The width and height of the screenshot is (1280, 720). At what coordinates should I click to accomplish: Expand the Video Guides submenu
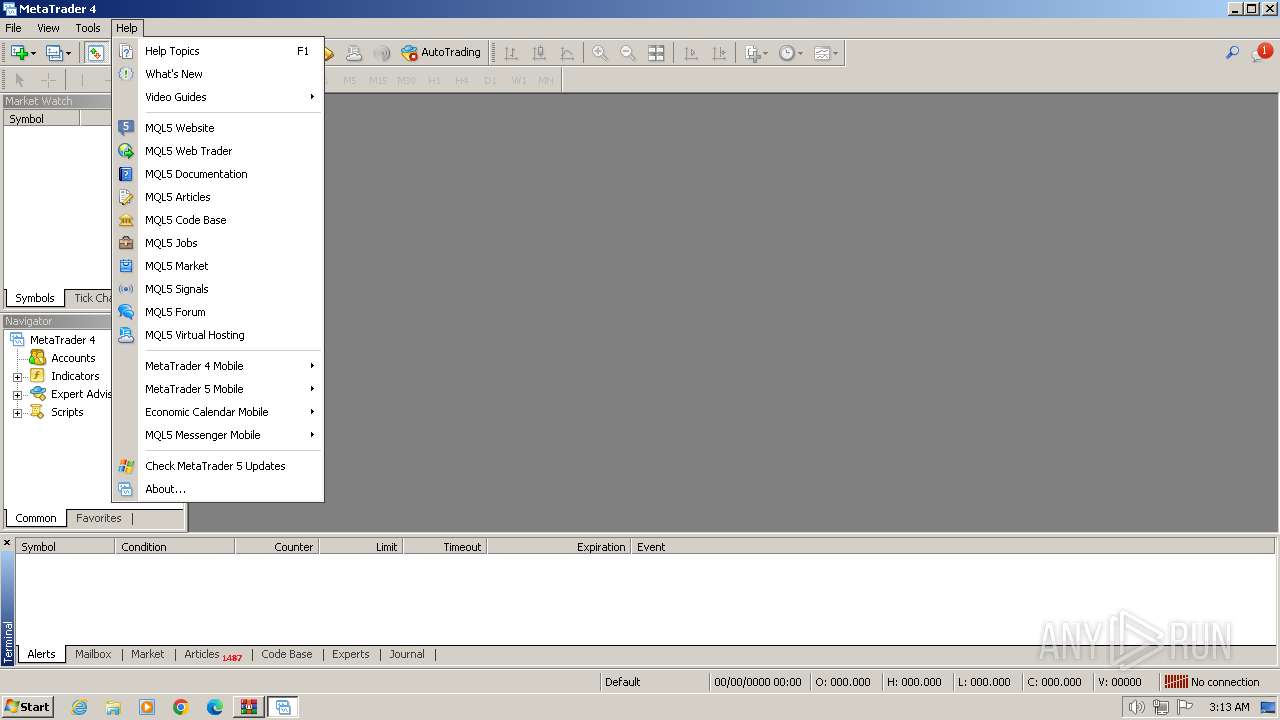click(218, 97)
